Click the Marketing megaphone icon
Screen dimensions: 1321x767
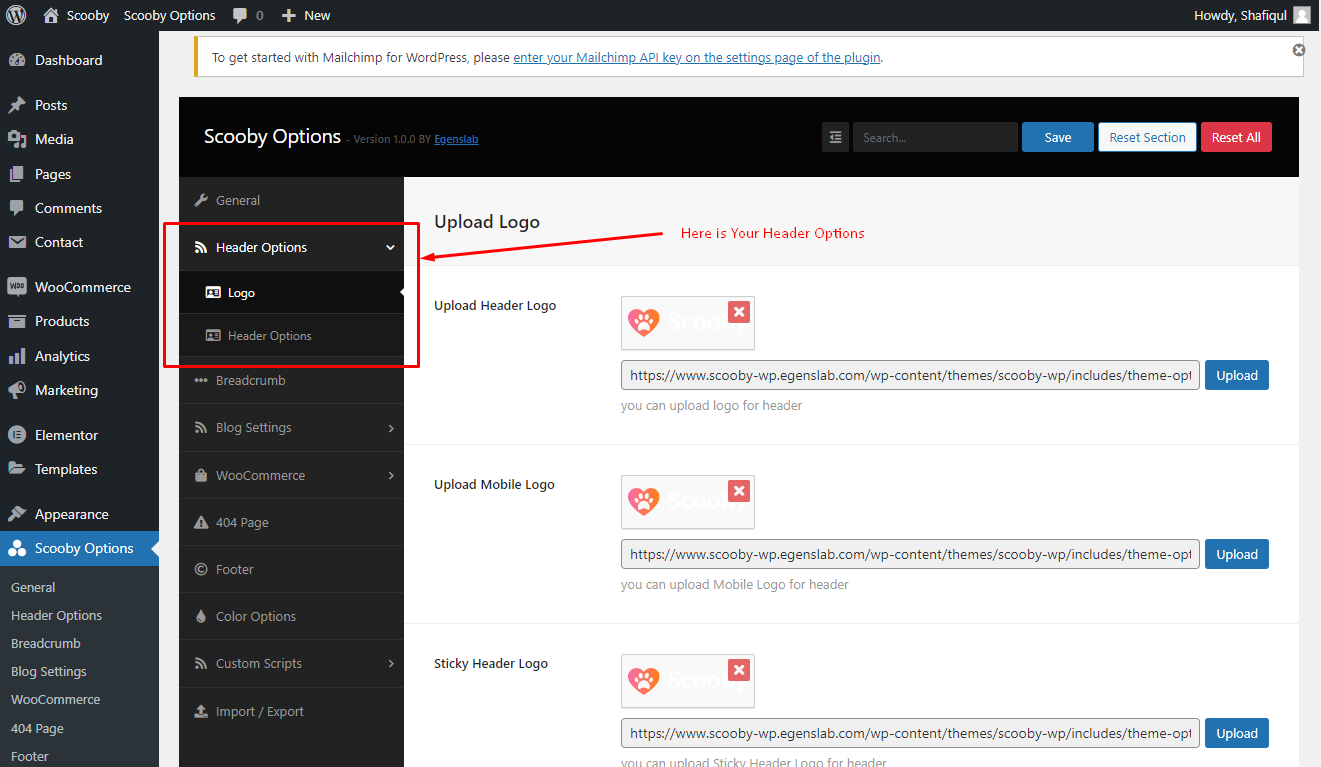pyautogui.click(x=17, y=390)
